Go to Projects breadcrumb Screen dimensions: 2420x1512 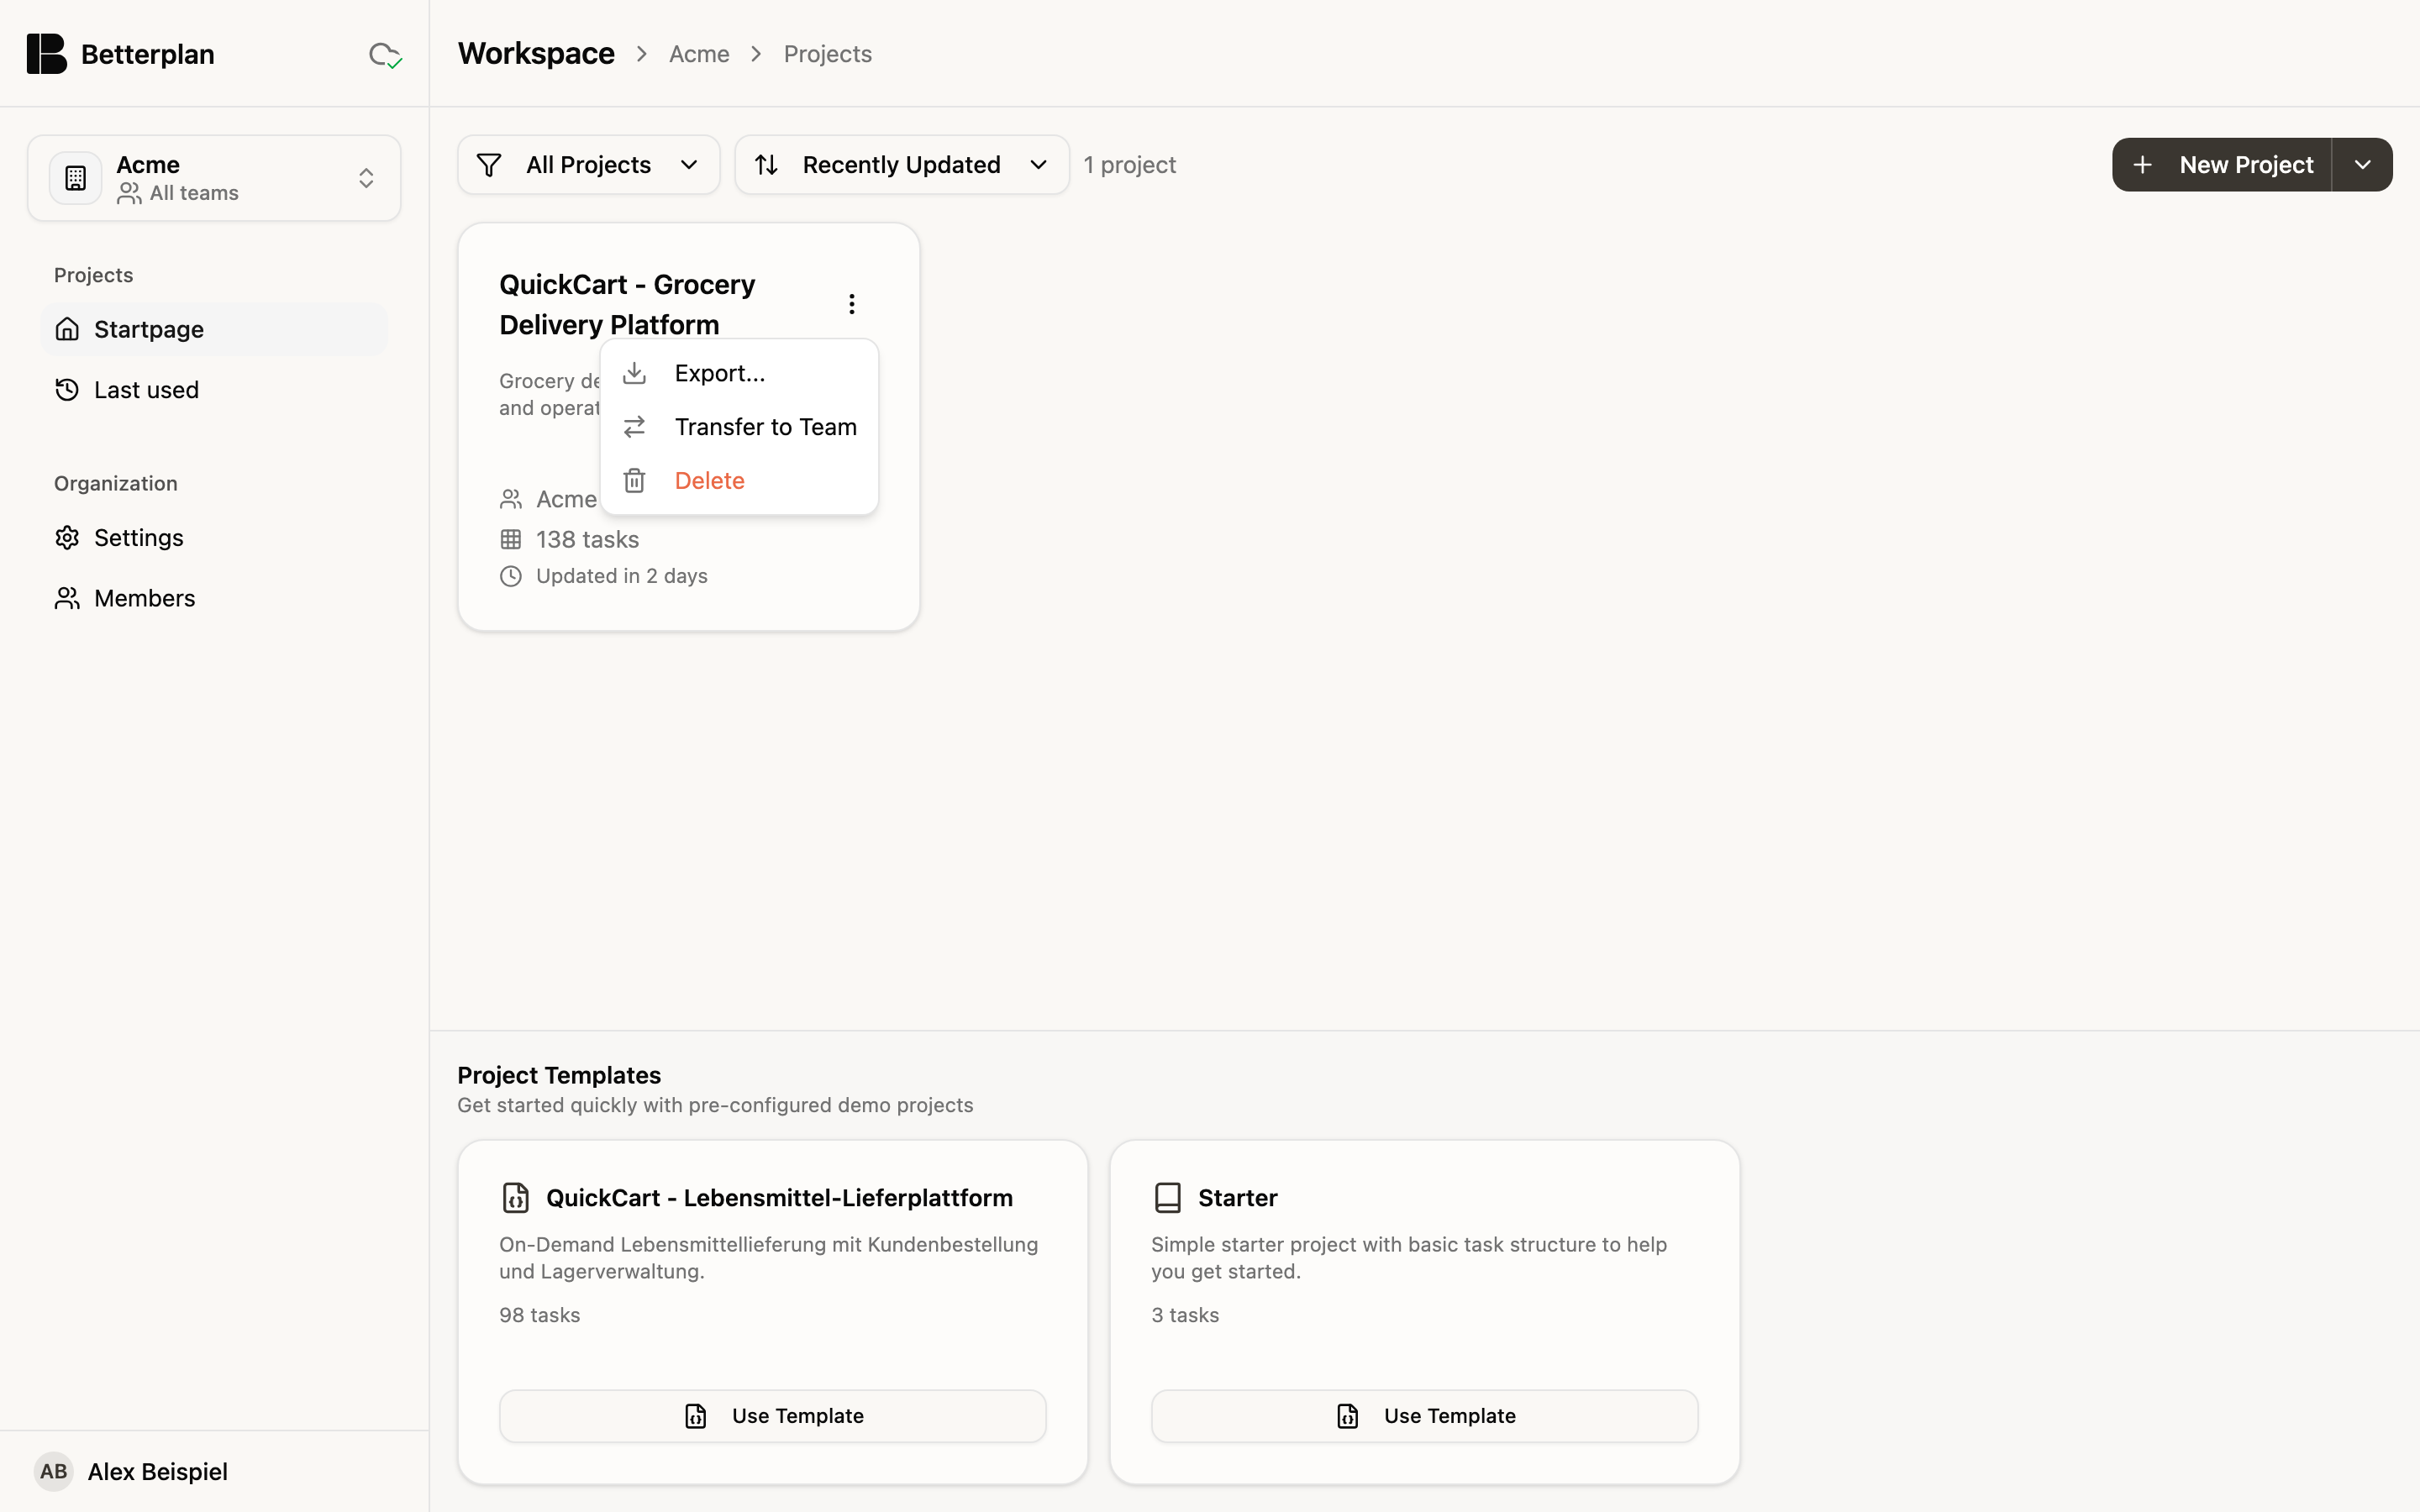828,54
